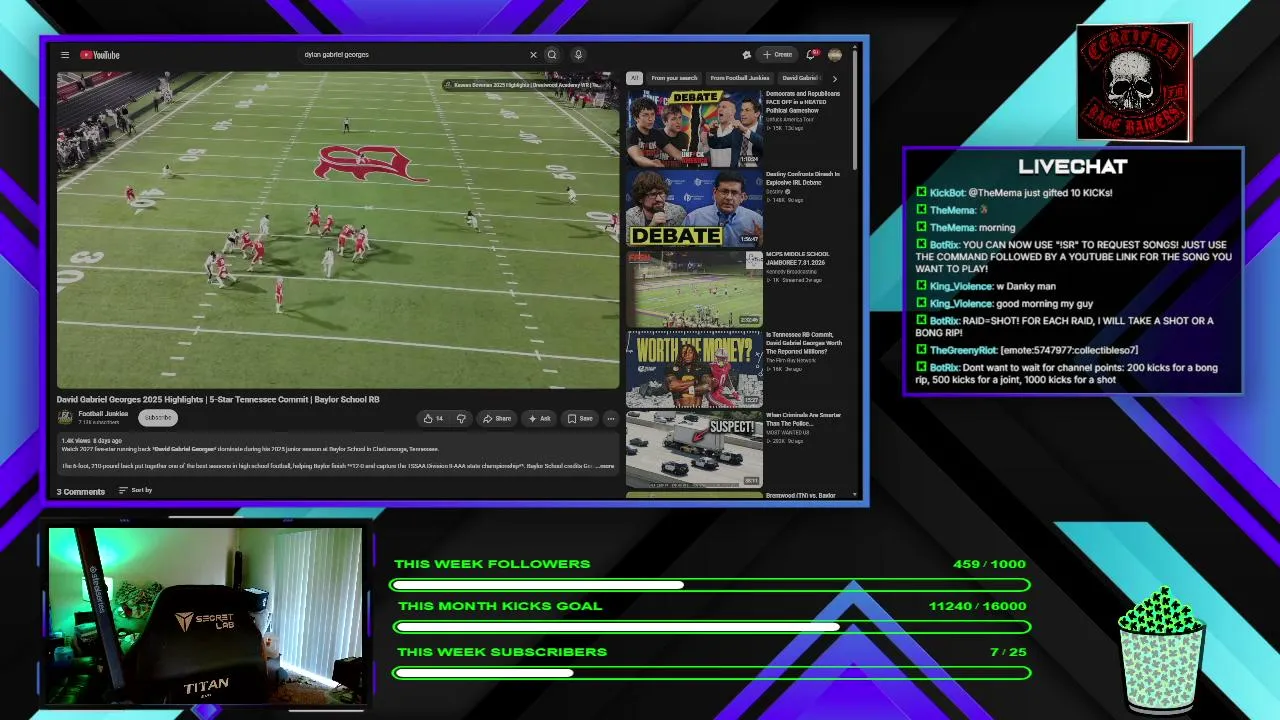Click the 'This Month Kicks Goal' progress bar

point(712,627)
